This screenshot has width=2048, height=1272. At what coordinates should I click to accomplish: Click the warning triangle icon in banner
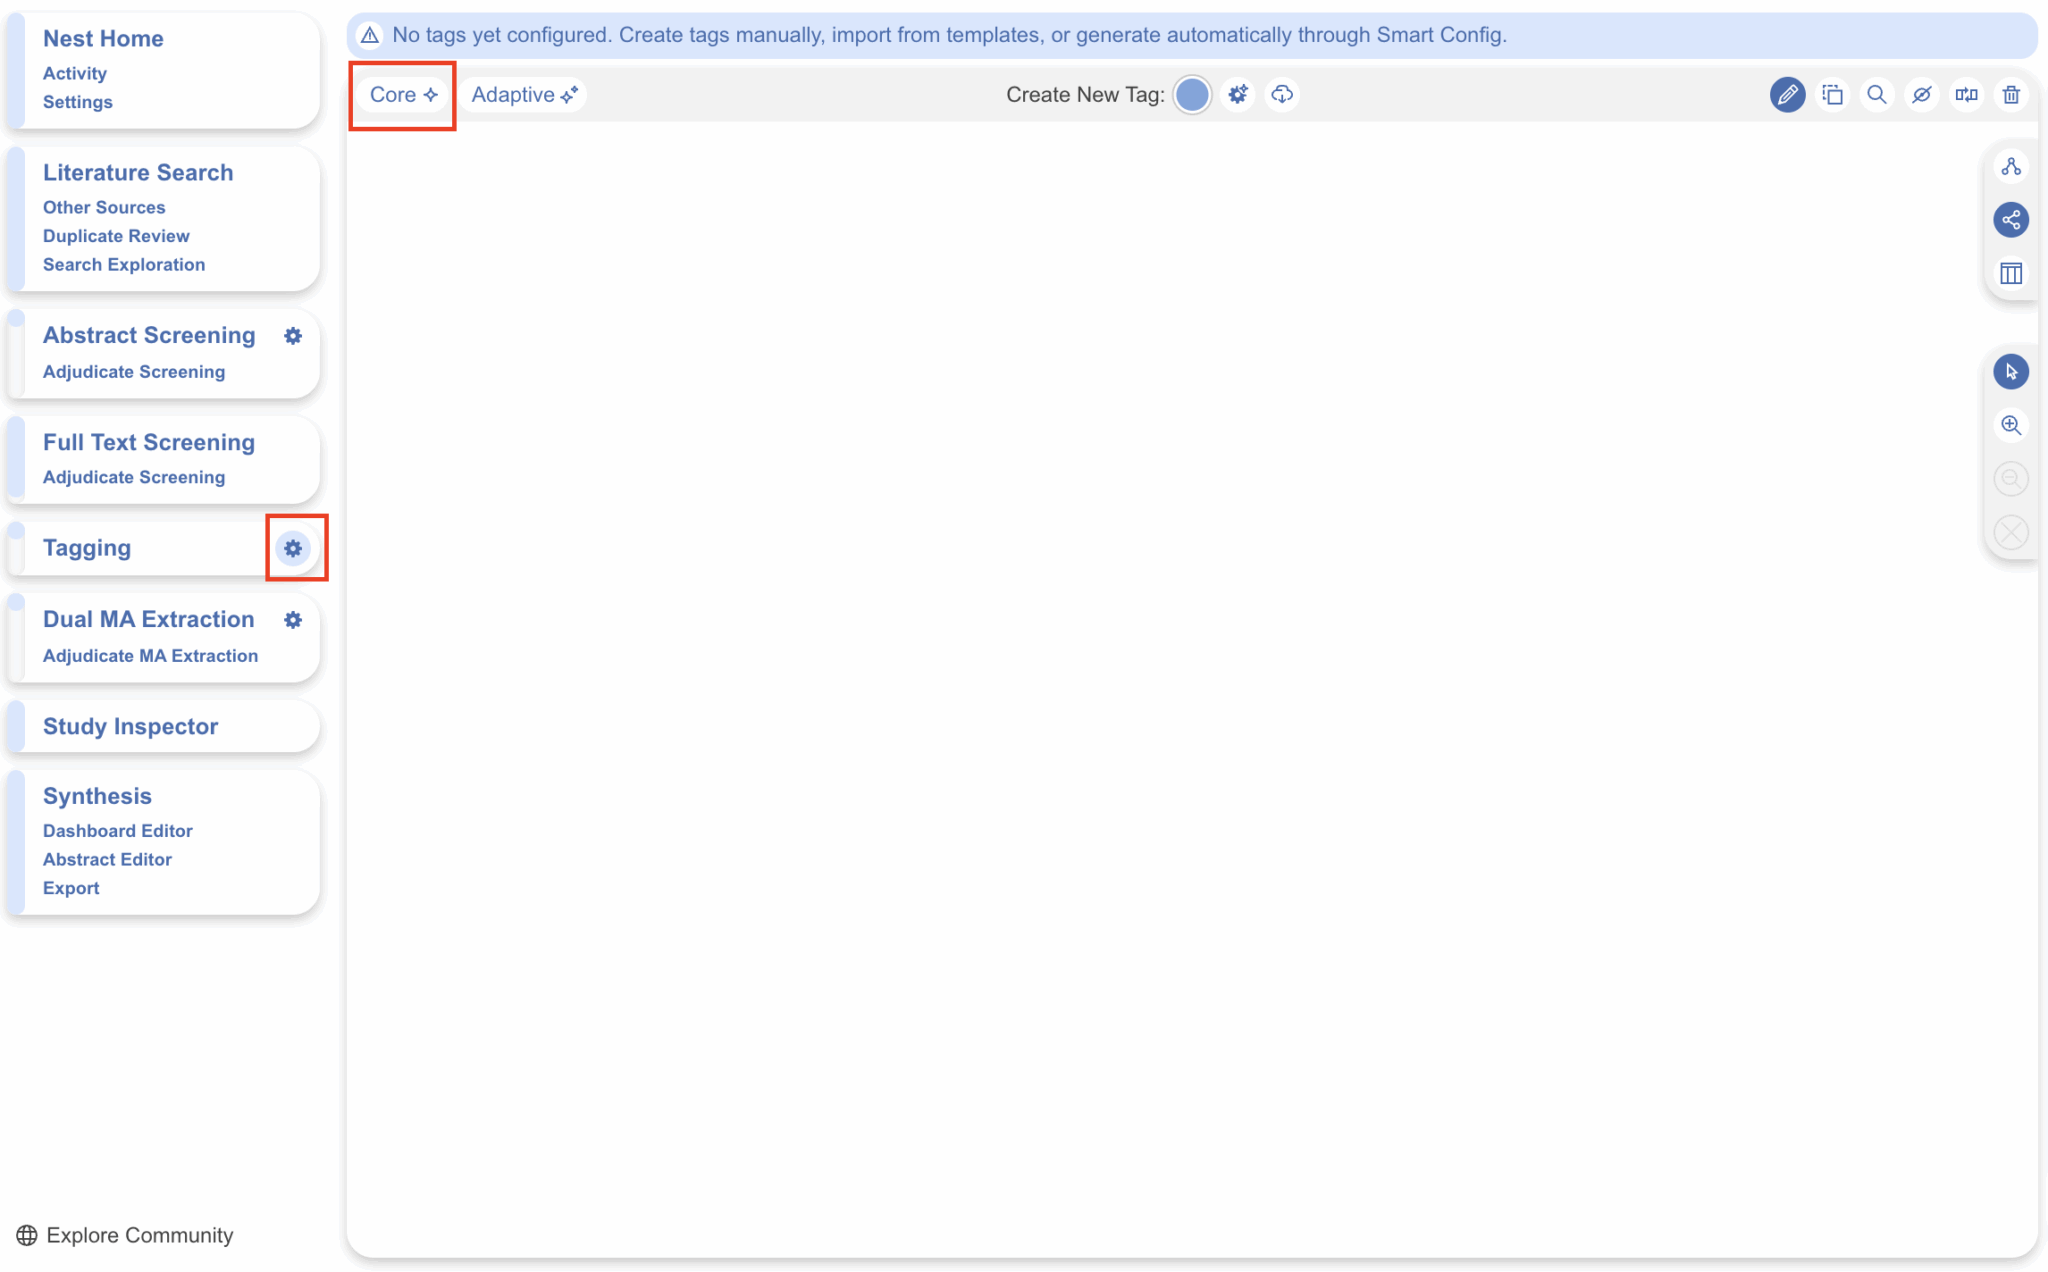click(x=370, y=35)
